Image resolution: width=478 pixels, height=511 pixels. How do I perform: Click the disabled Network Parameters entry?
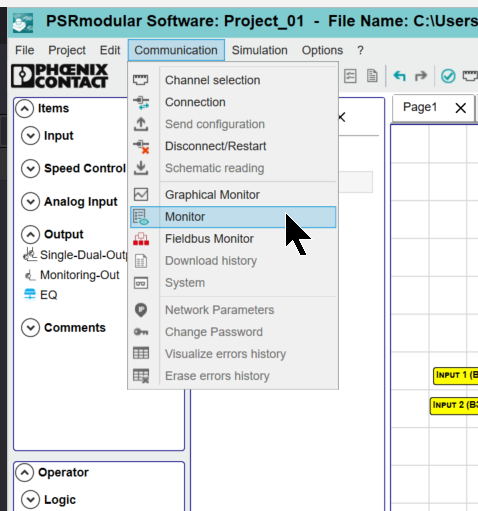(x=233, y=310)
